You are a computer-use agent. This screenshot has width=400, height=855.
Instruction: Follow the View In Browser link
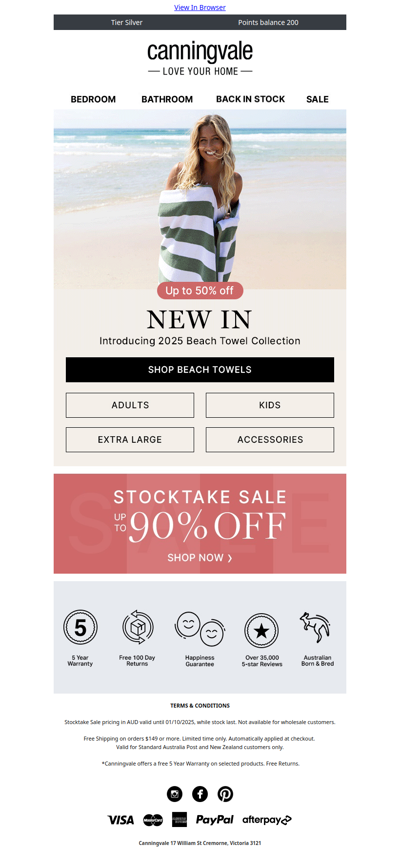tap(199, 8)
